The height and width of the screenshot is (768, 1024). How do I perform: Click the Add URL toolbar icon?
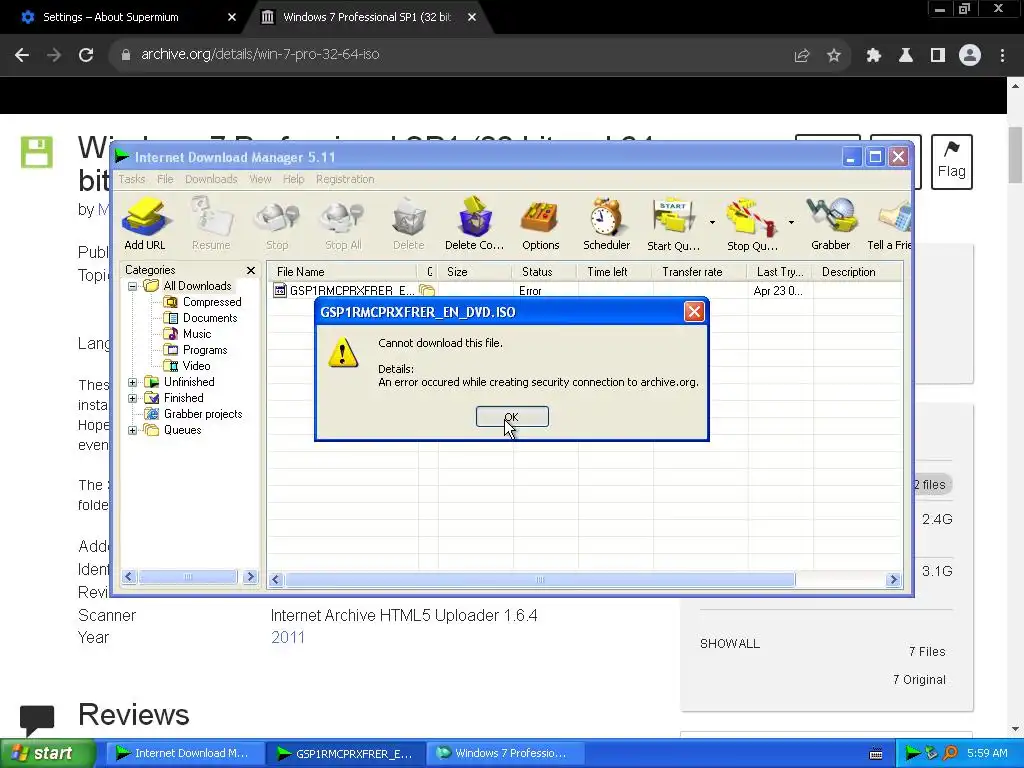[x=145, y=224]
